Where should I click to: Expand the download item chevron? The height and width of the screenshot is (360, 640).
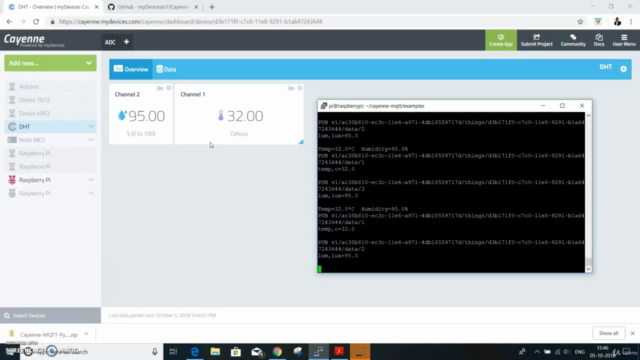[86, 334]
